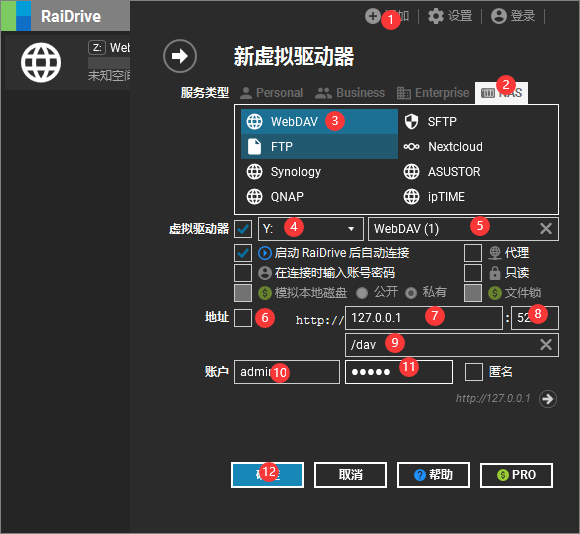This screenshot has width=580, height=534.
Task: Enable the 只读 read-only checkbox
Action: point(473,273)
